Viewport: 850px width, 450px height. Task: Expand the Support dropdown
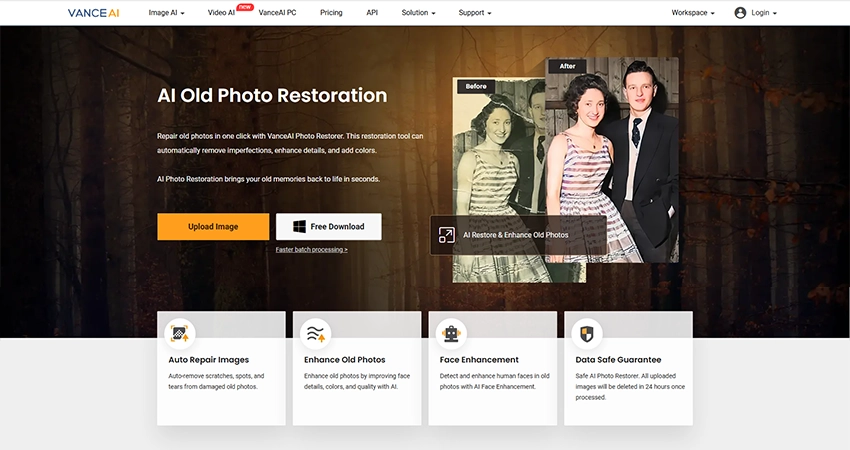coord(475,12)
